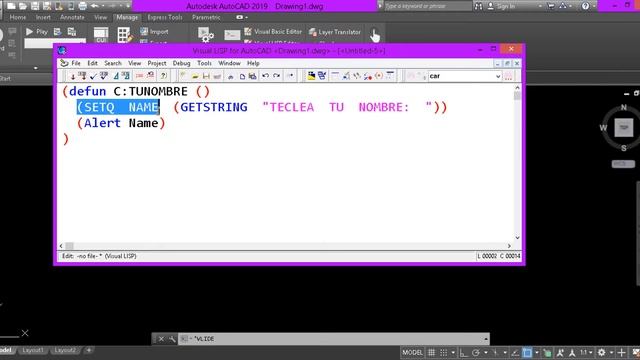Click the search binoculars icon in title bar
The height and width of the screenshot is (360, 640).
(x=478, y=6)
